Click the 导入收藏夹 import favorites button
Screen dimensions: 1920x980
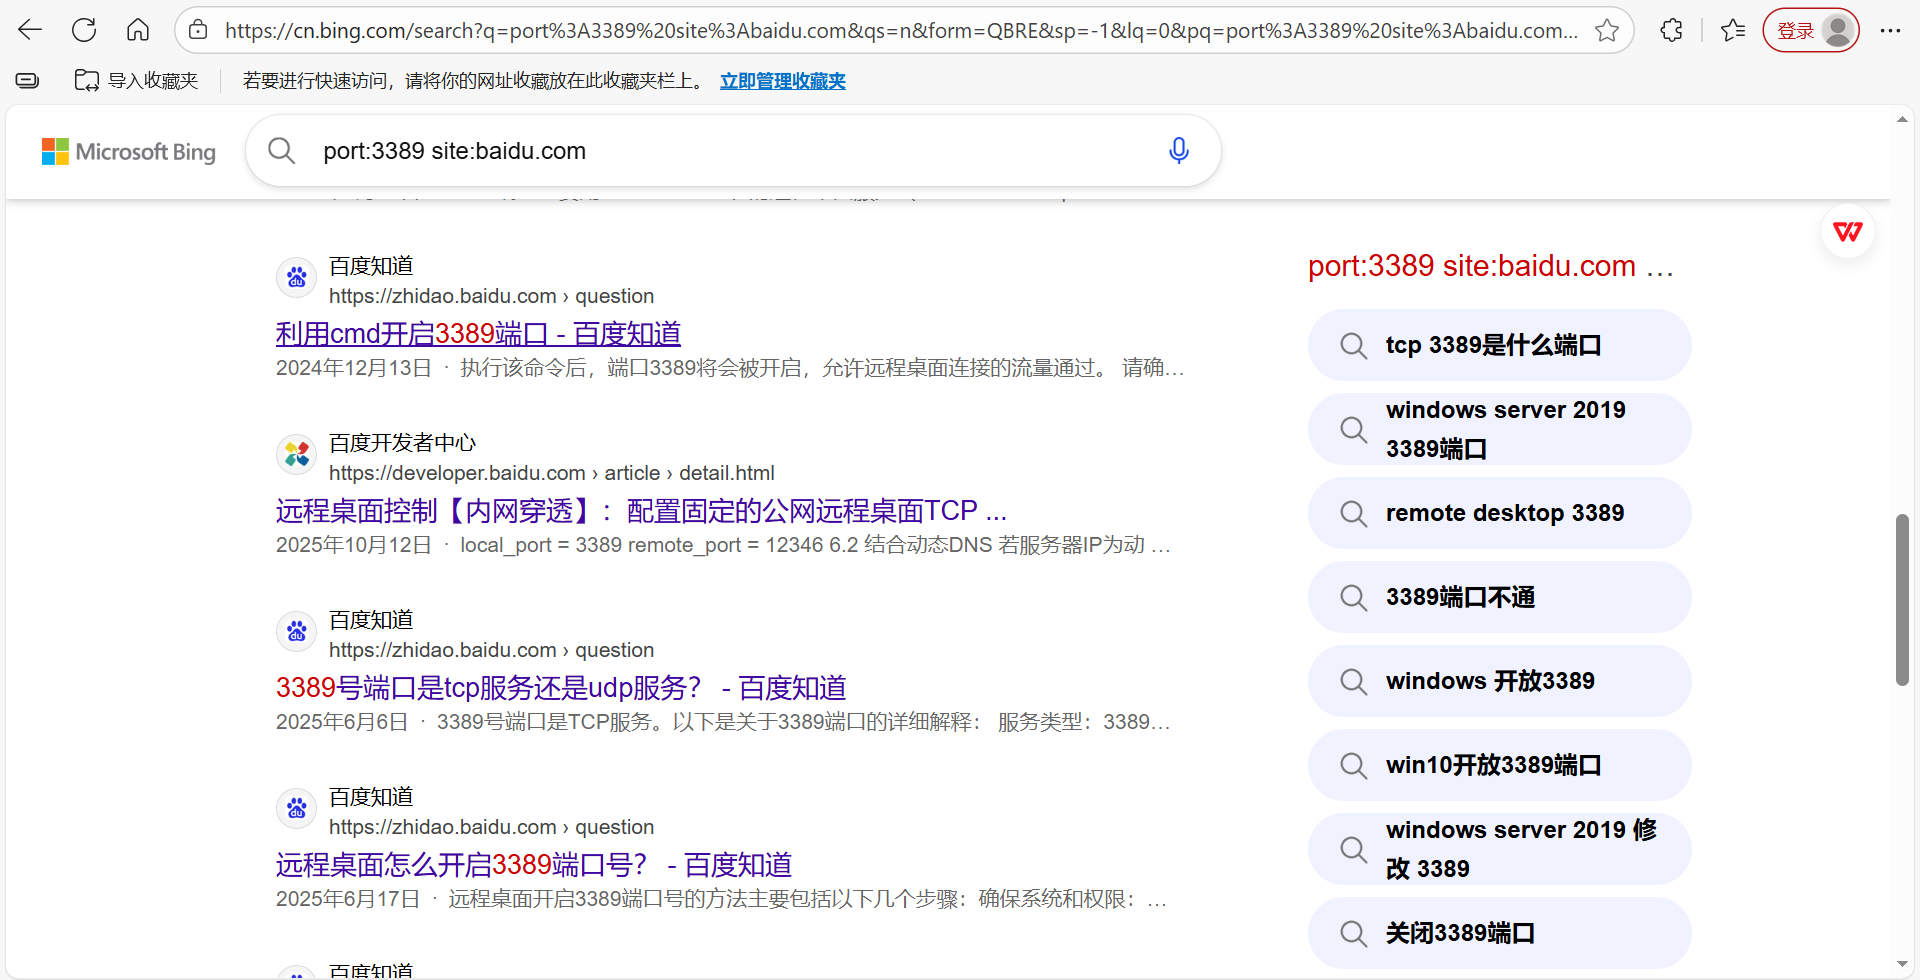coord(137,81)
